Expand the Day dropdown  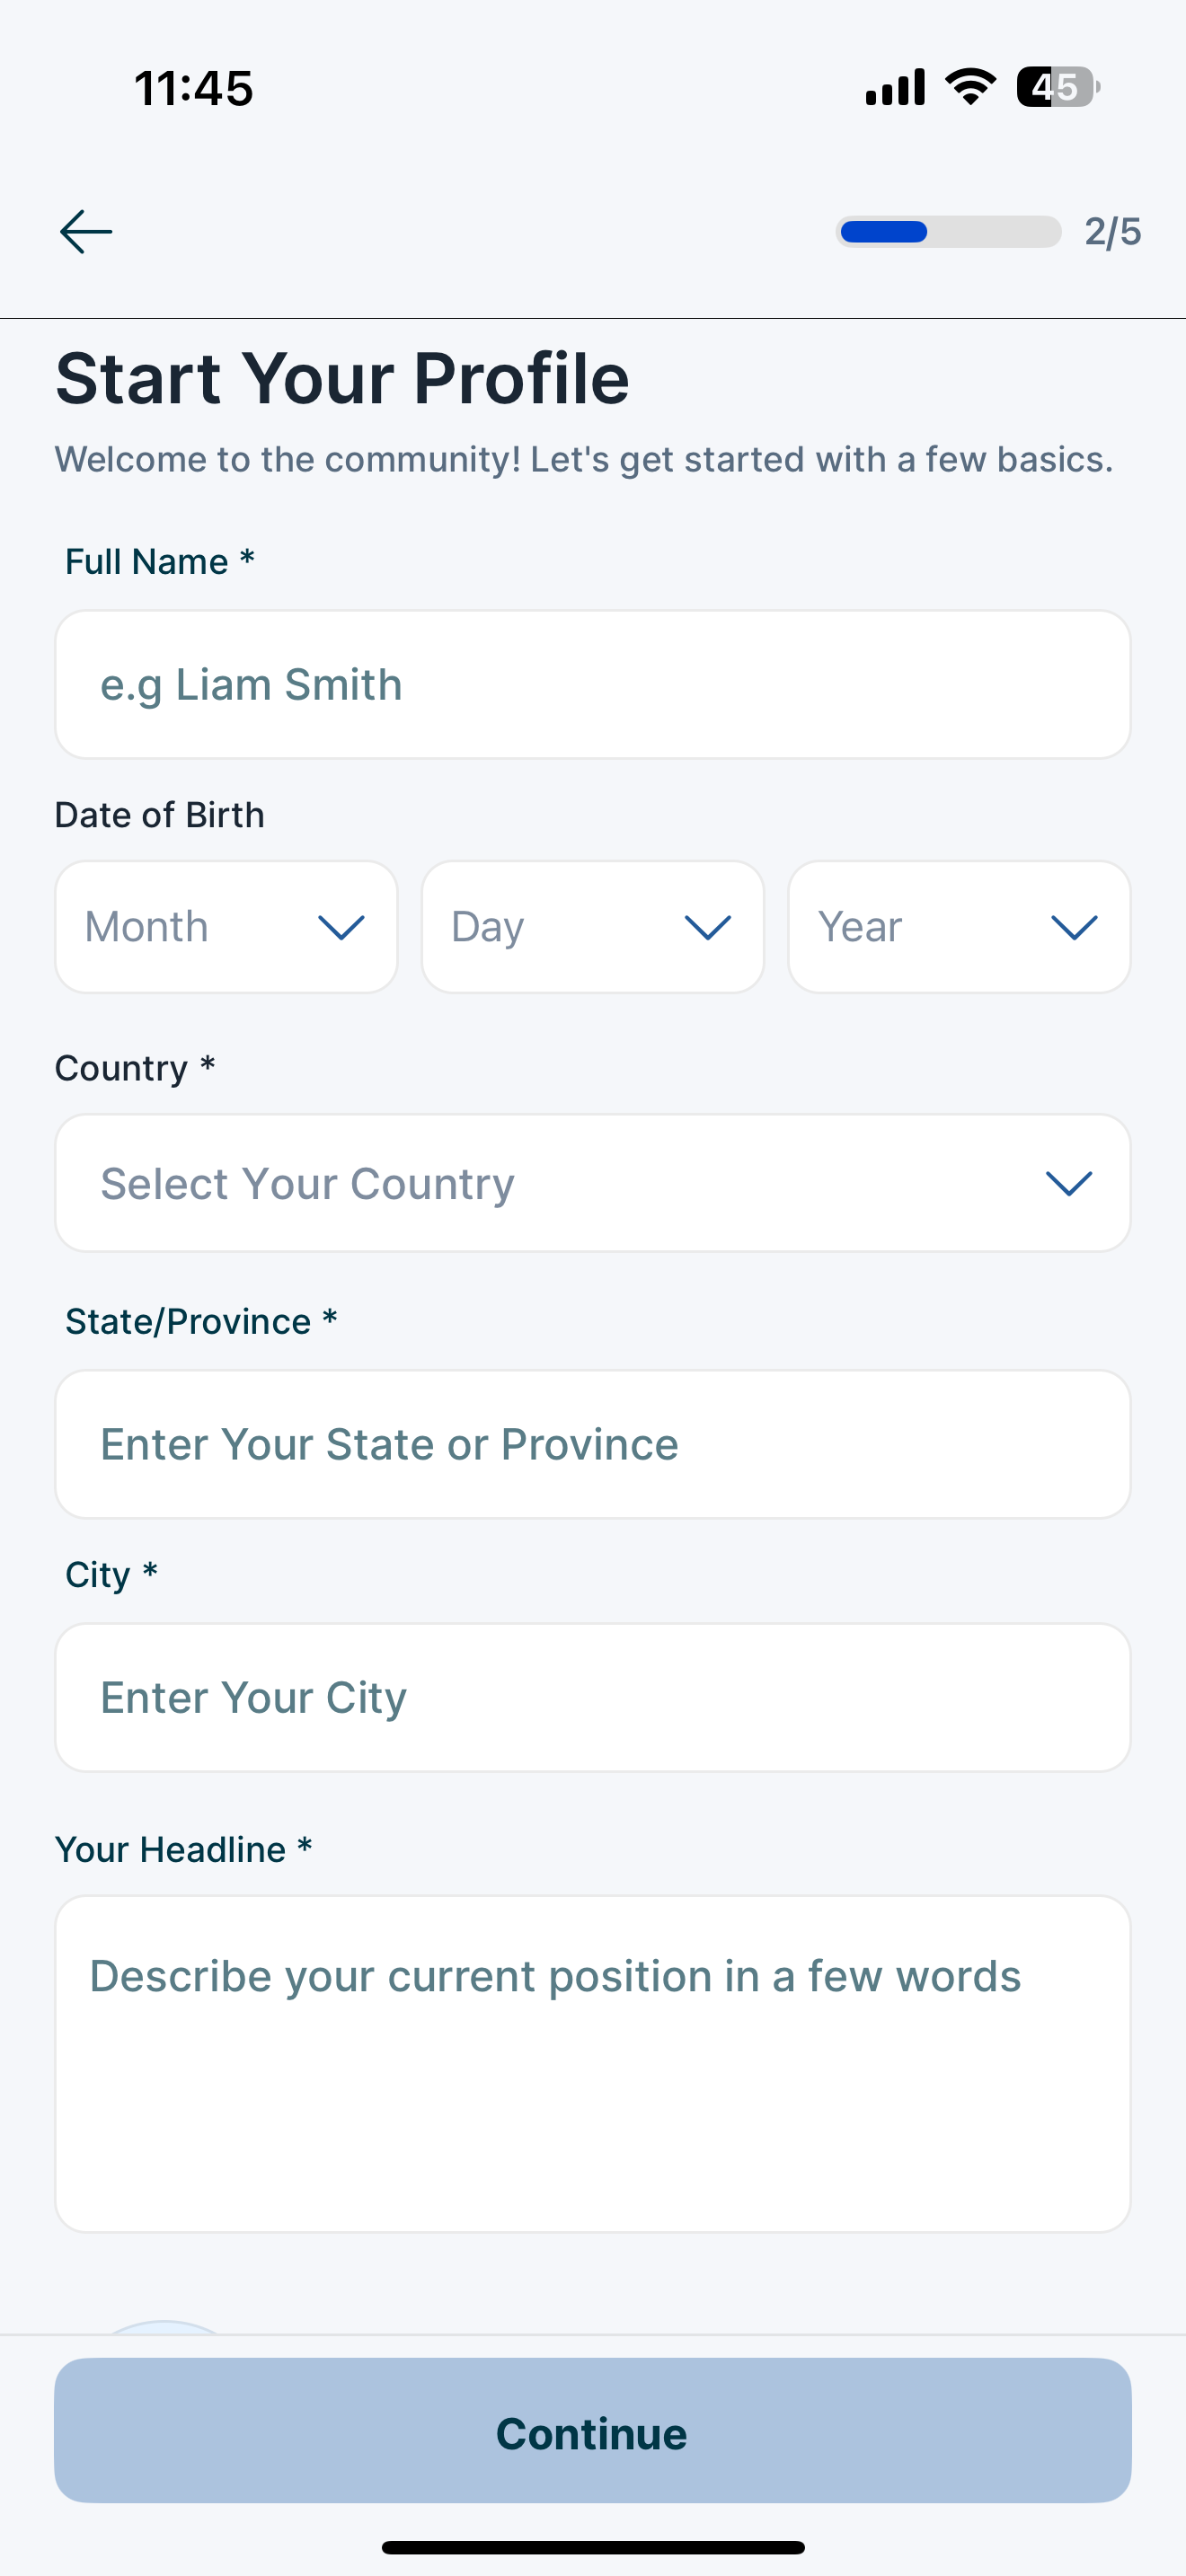click(592, 927)
